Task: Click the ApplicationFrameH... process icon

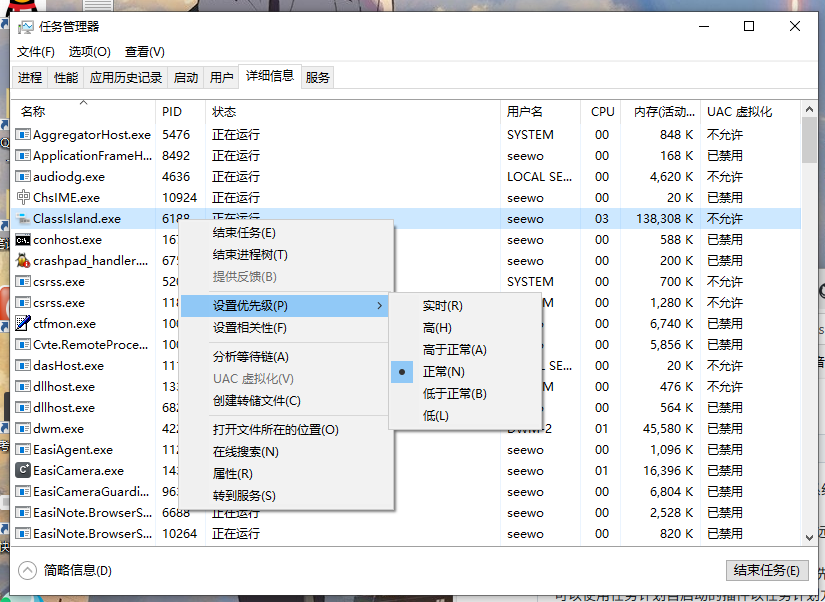Action: tap(23, 156)
